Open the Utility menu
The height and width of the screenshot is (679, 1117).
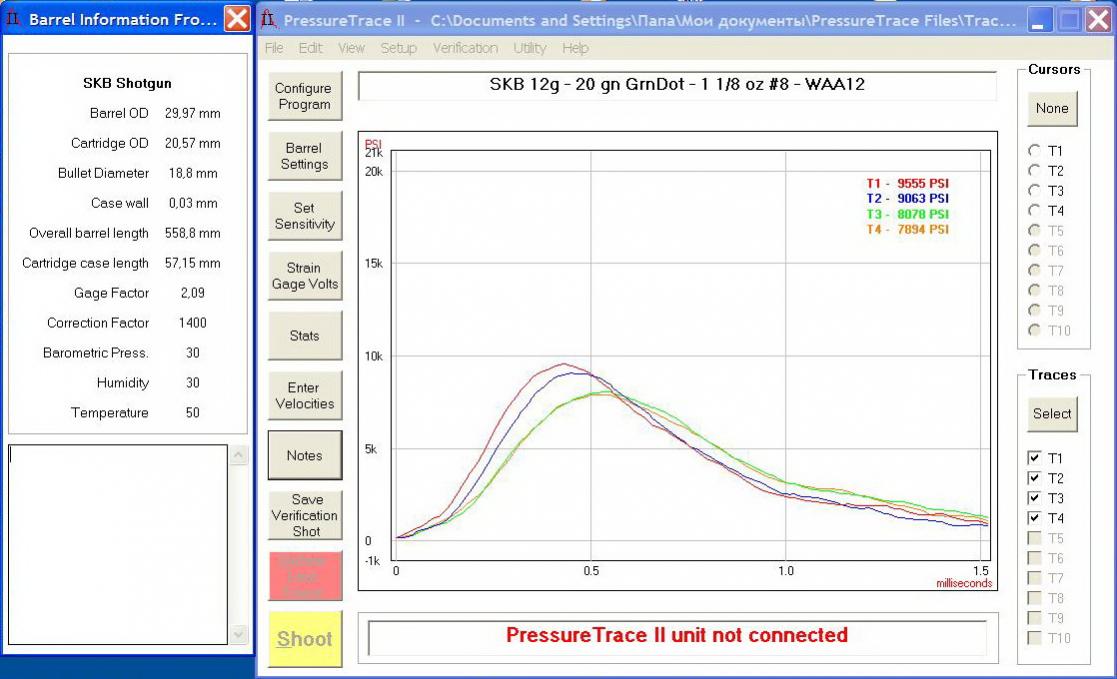530,48
